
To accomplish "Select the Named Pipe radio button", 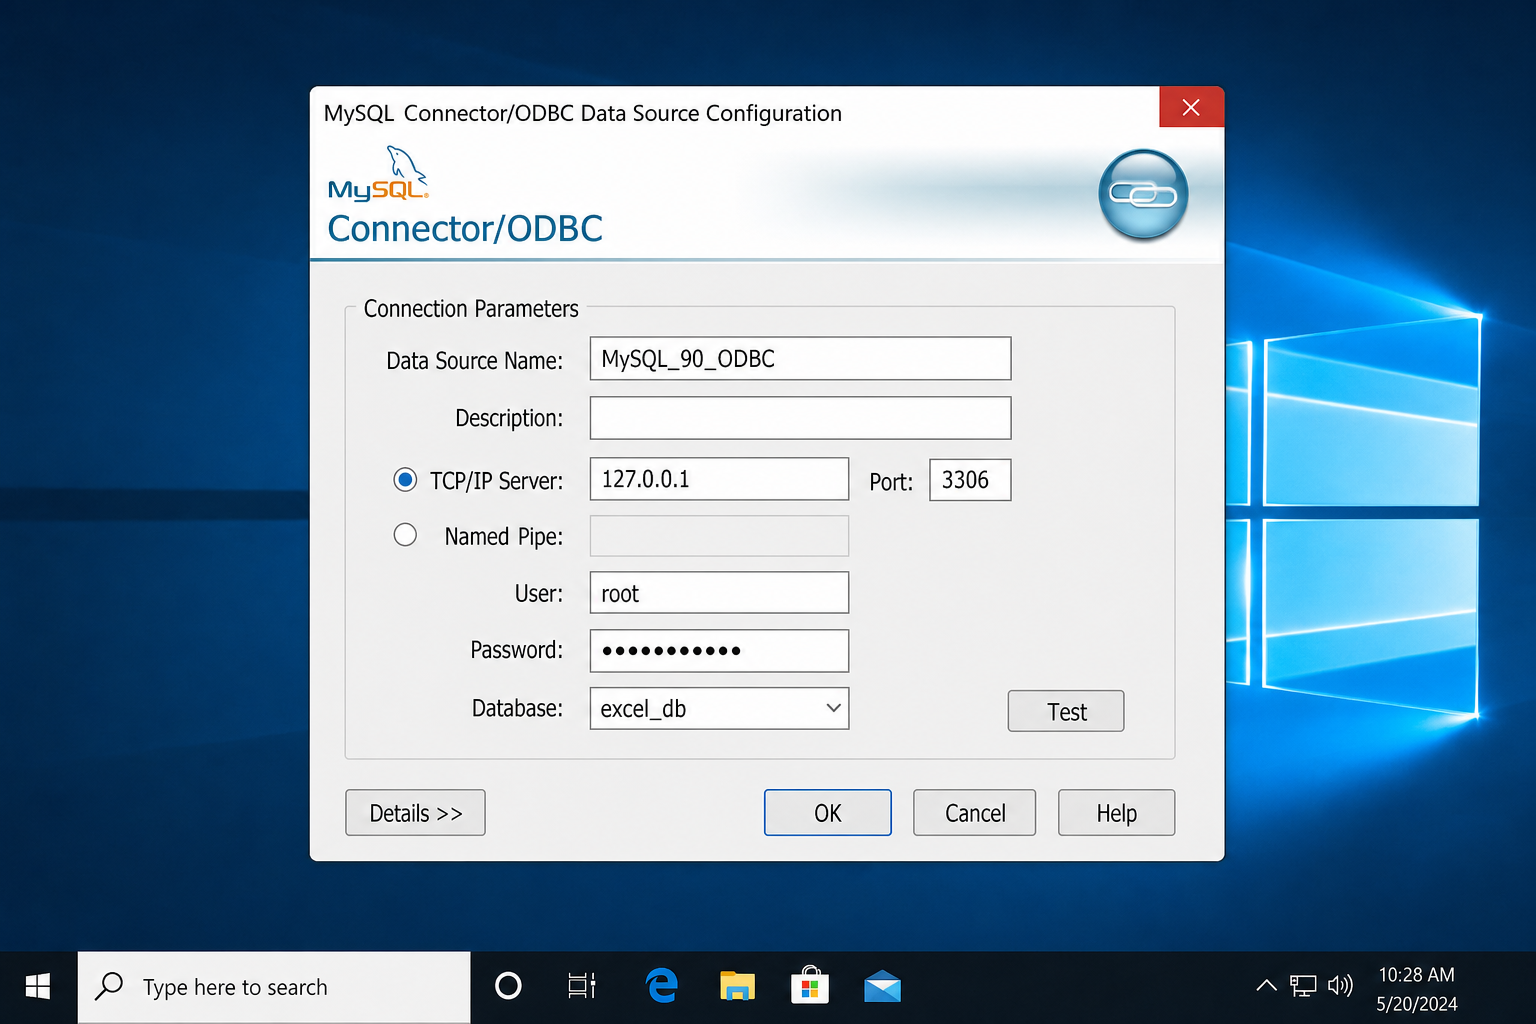I will [x=405, y=535].
